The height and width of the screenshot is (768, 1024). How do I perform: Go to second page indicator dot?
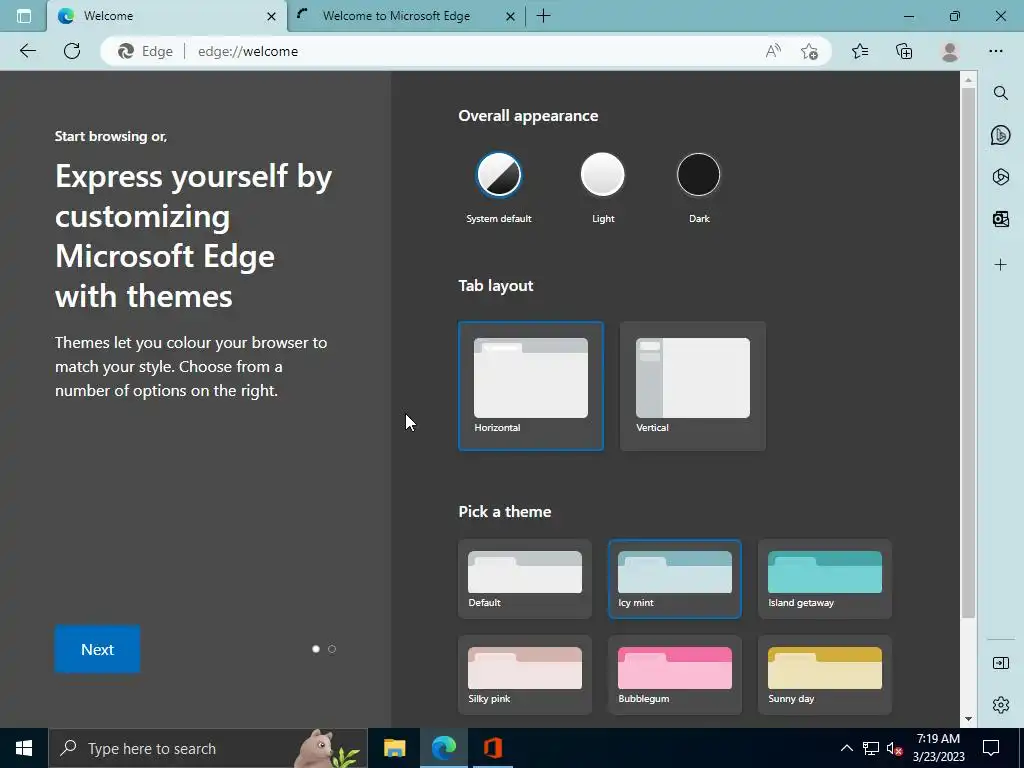332,649
